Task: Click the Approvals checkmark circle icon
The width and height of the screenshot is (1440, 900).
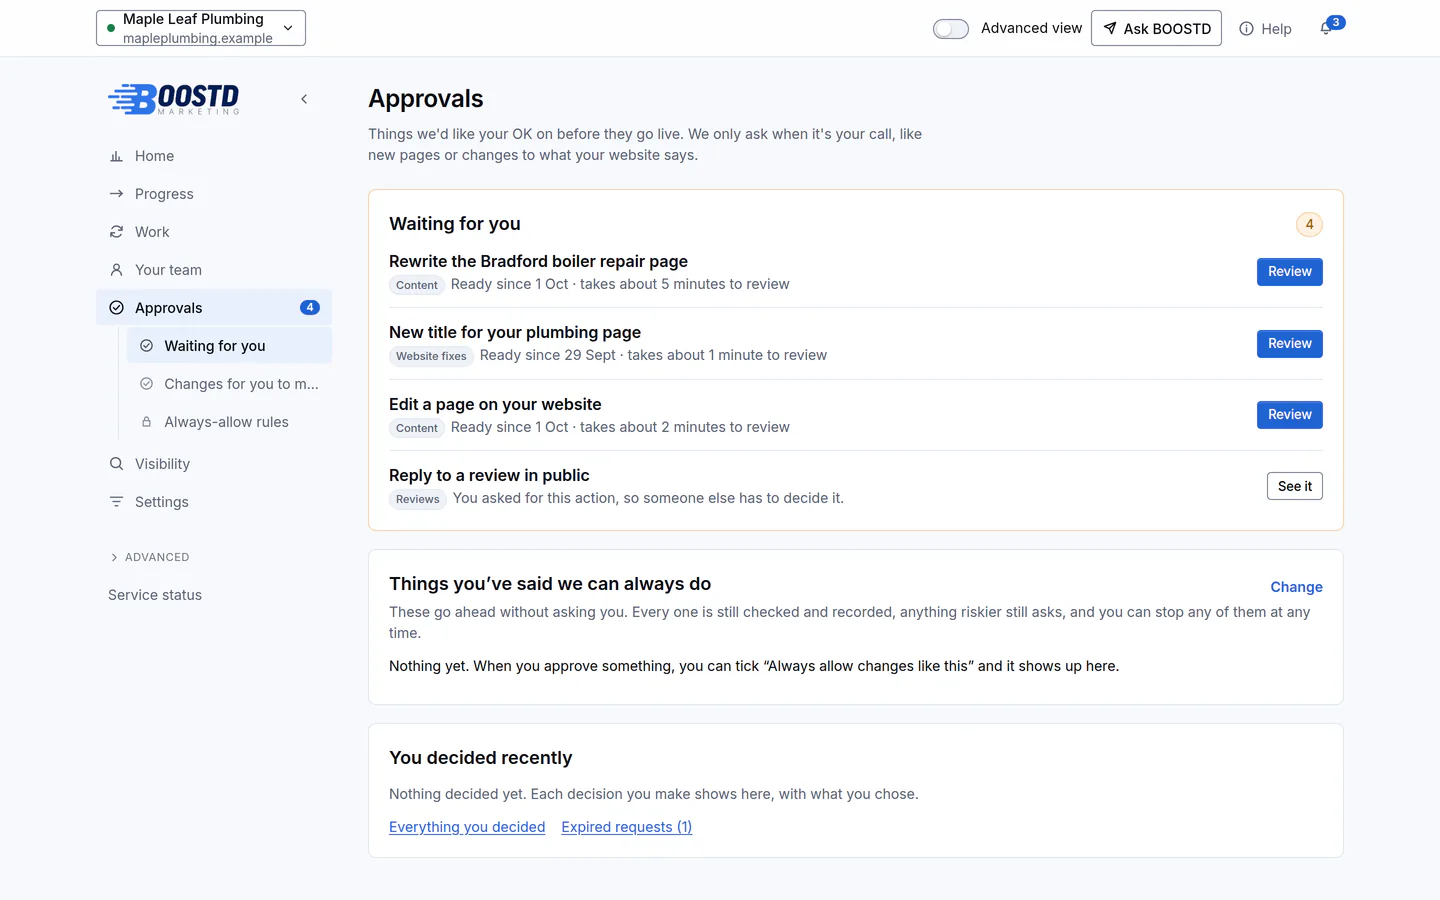Action: click(x=116, y=308)
